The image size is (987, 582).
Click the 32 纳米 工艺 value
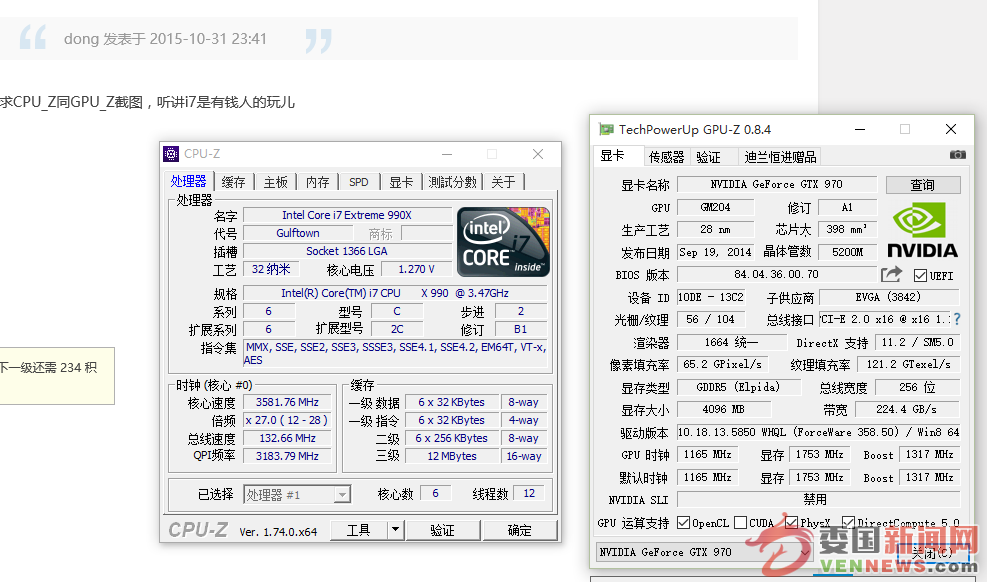point(271,269)
